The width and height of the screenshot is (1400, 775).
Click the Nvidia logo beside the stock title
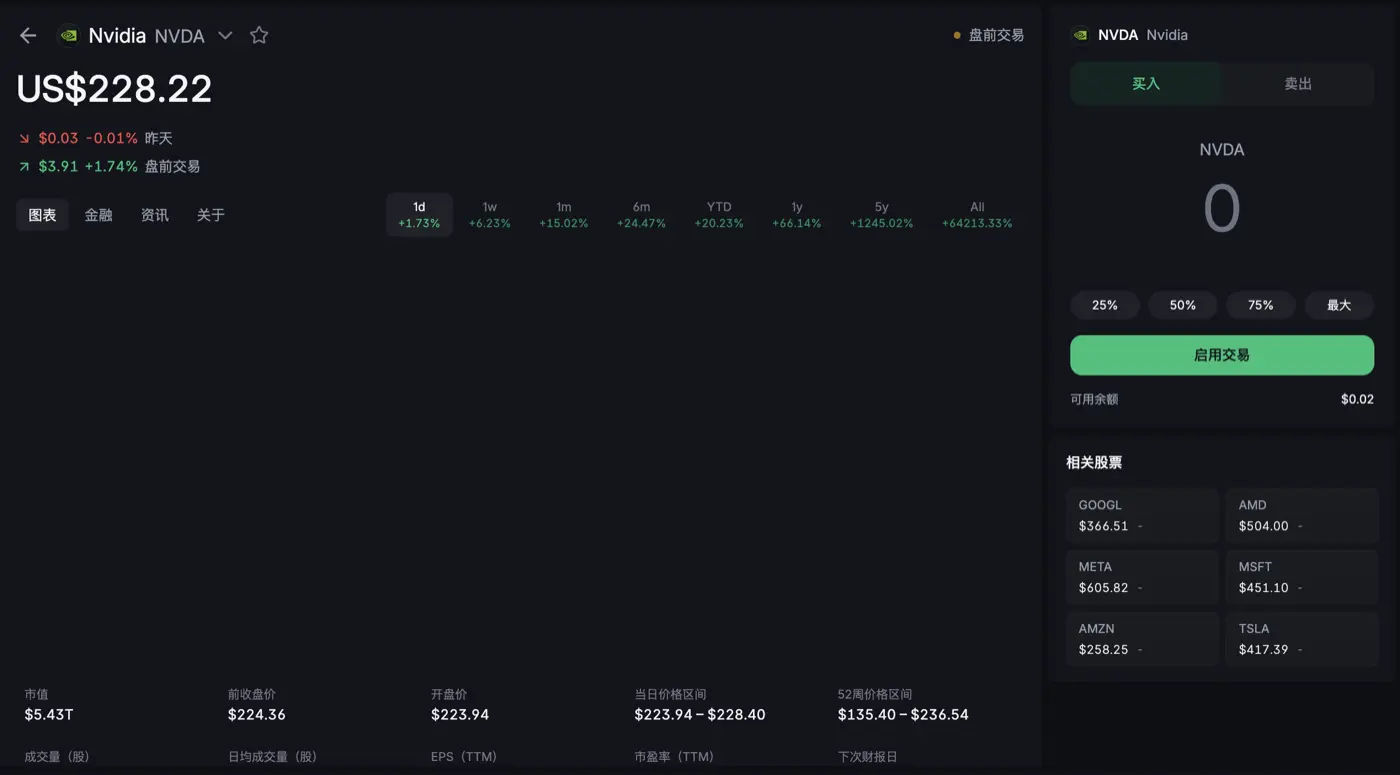[69, 36]
